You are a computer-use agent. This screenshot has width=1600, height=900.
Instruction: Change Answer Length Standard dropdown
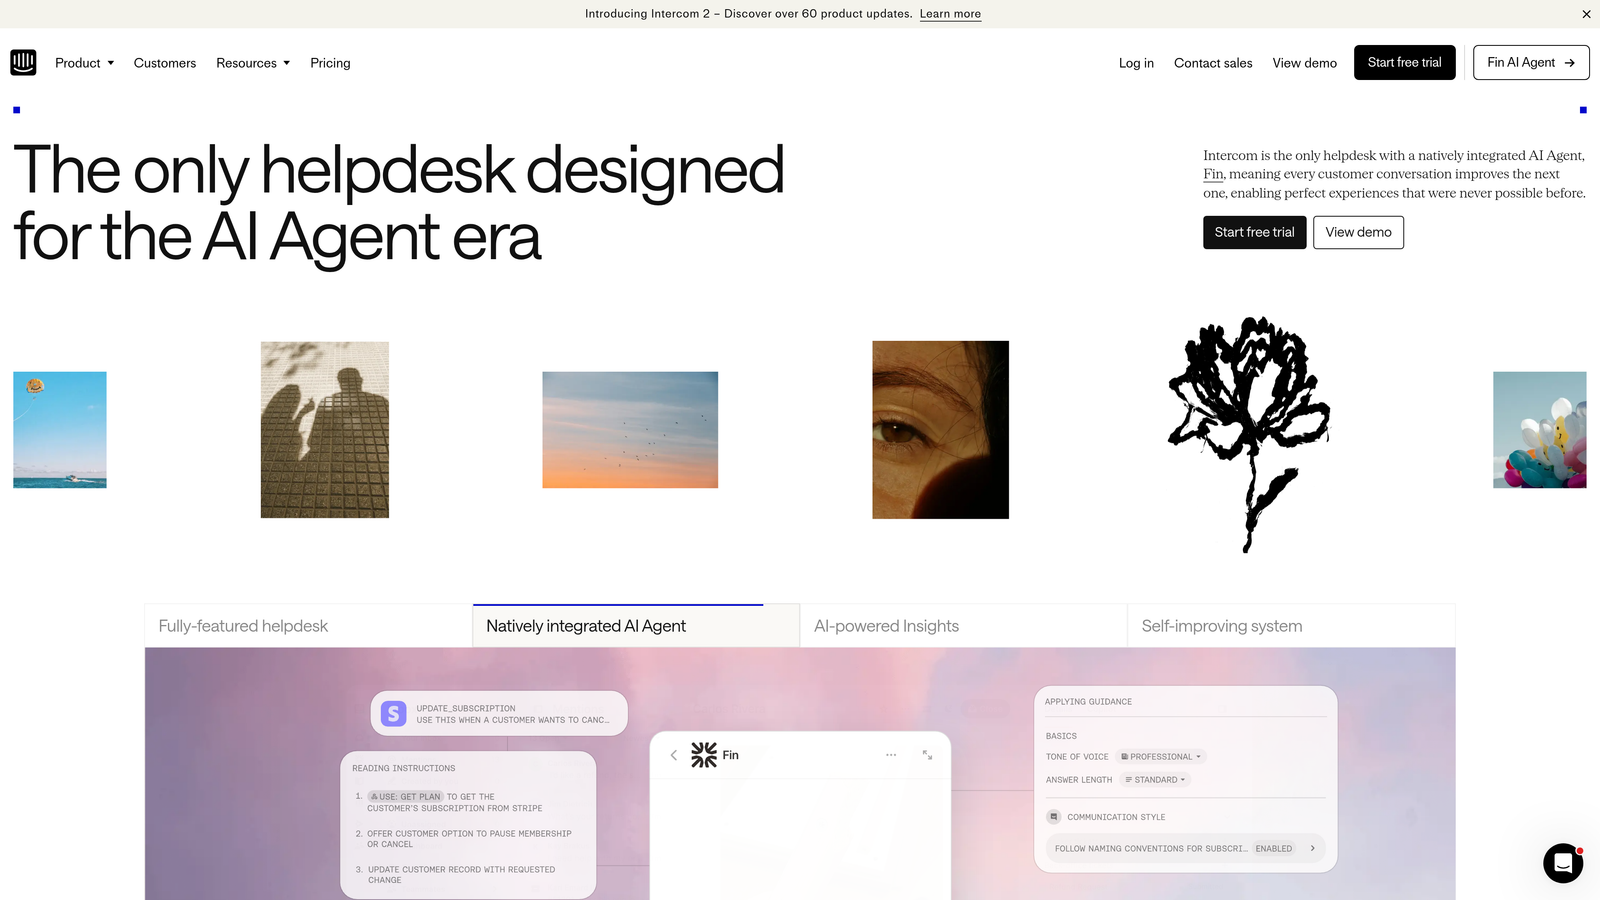(x=1155, y=780)
